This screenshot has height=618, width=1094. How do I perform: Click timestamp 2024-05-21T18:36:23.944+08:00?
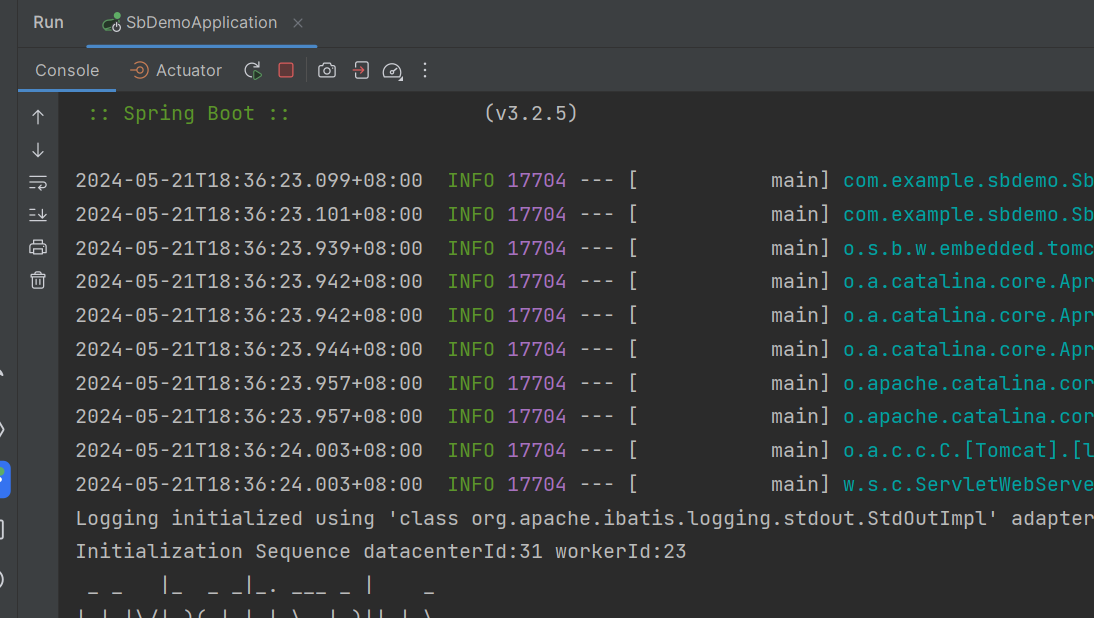(x=249, y=349)
